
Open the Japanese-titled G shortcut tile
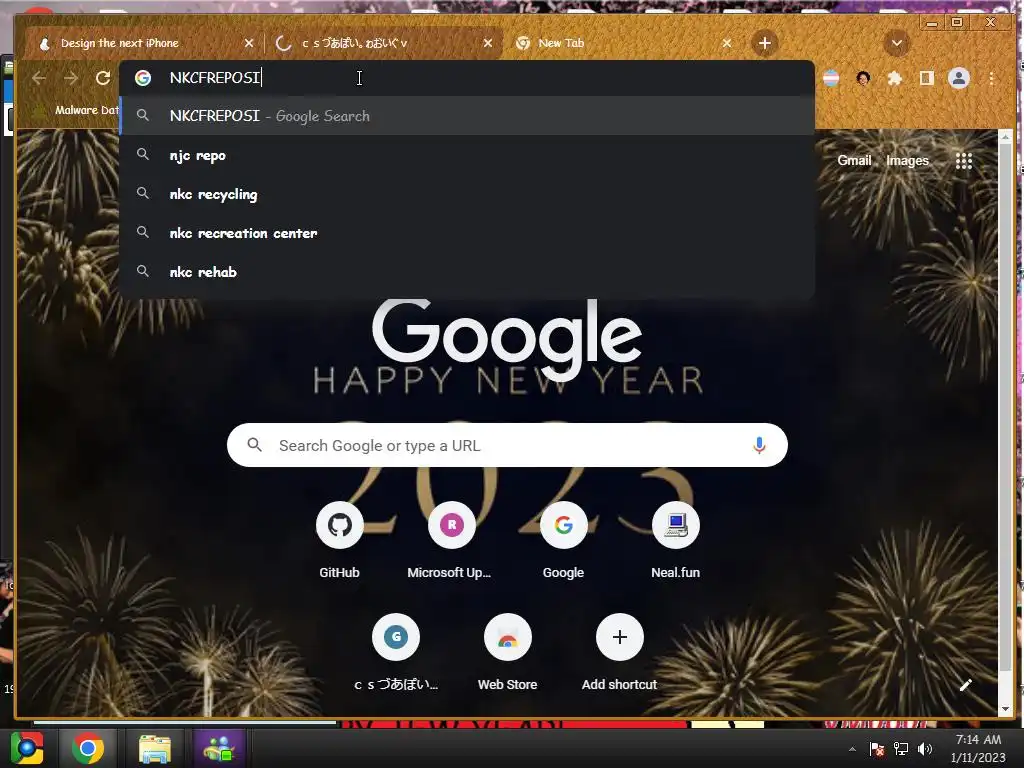coord(396,653)
